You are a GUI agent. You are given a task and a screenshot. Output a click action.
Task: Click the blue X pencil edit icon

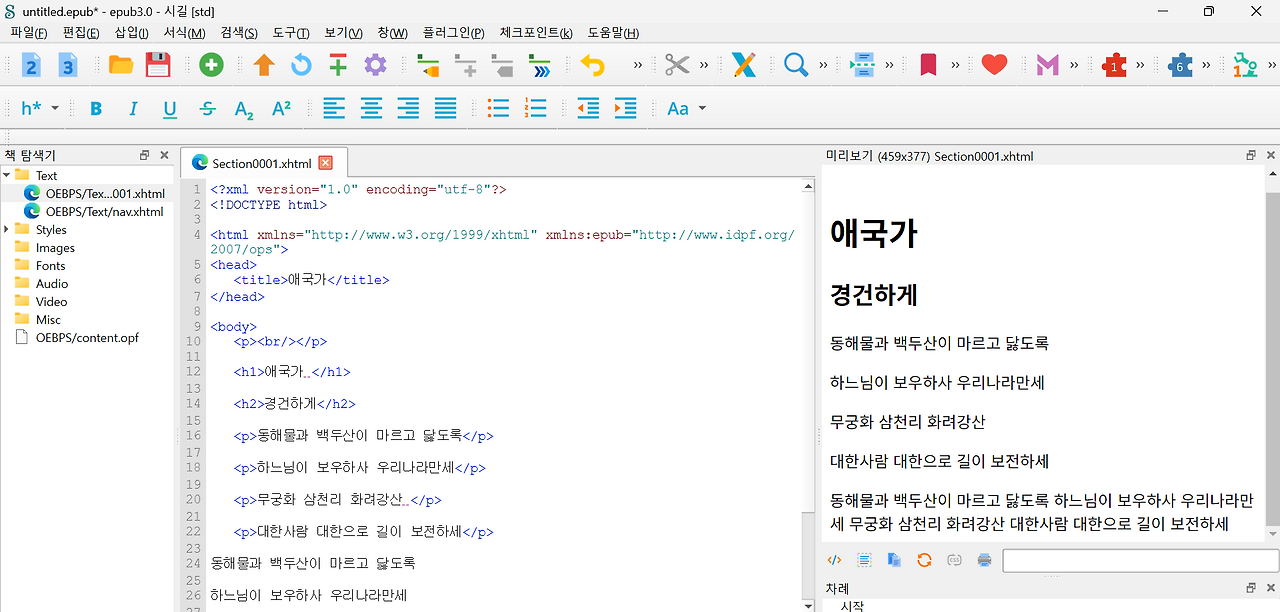743,65
